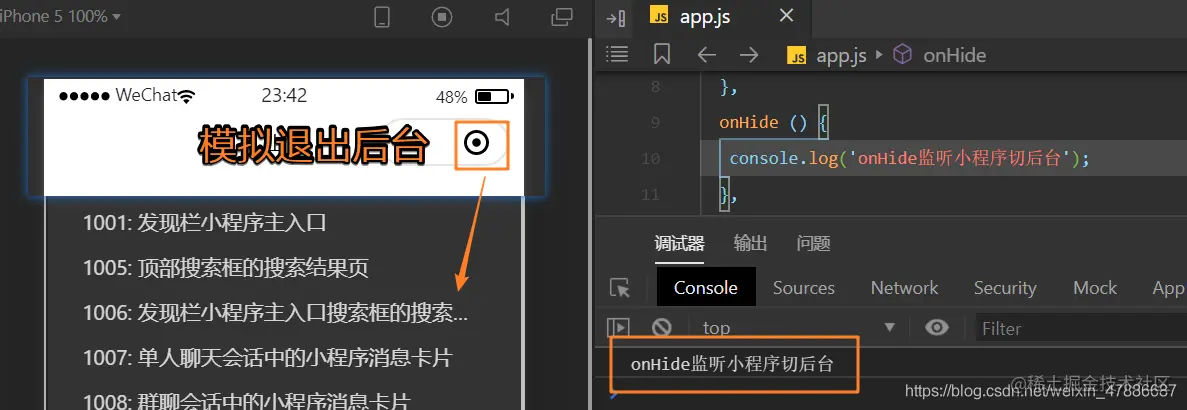Click the bookmark icon in editor toolbar
This screenshot has width=1187, height=410.
click(x=662, y=54)
